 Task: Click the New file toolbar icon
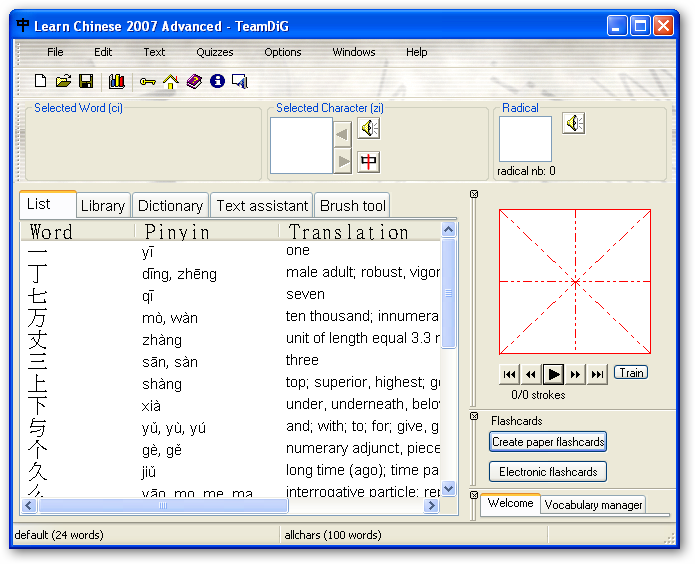(40, 81)
